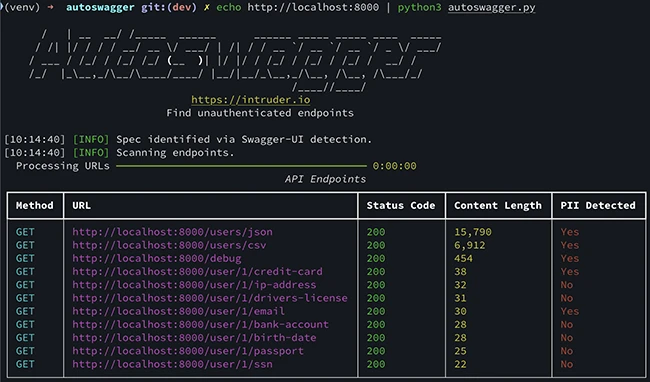Click content length value 31

[x=460, y=298]
